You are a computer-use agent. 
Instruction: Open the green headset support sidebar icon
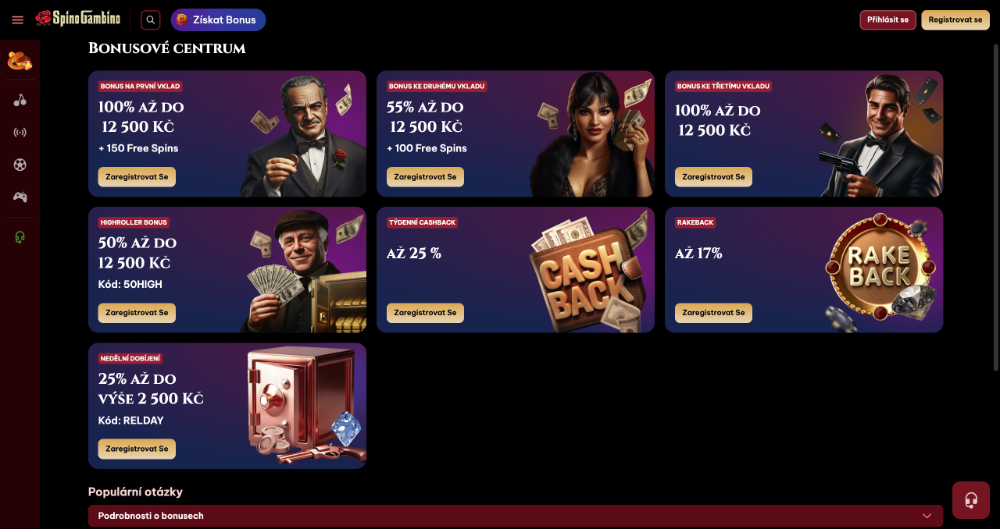[x=20, y=237]
